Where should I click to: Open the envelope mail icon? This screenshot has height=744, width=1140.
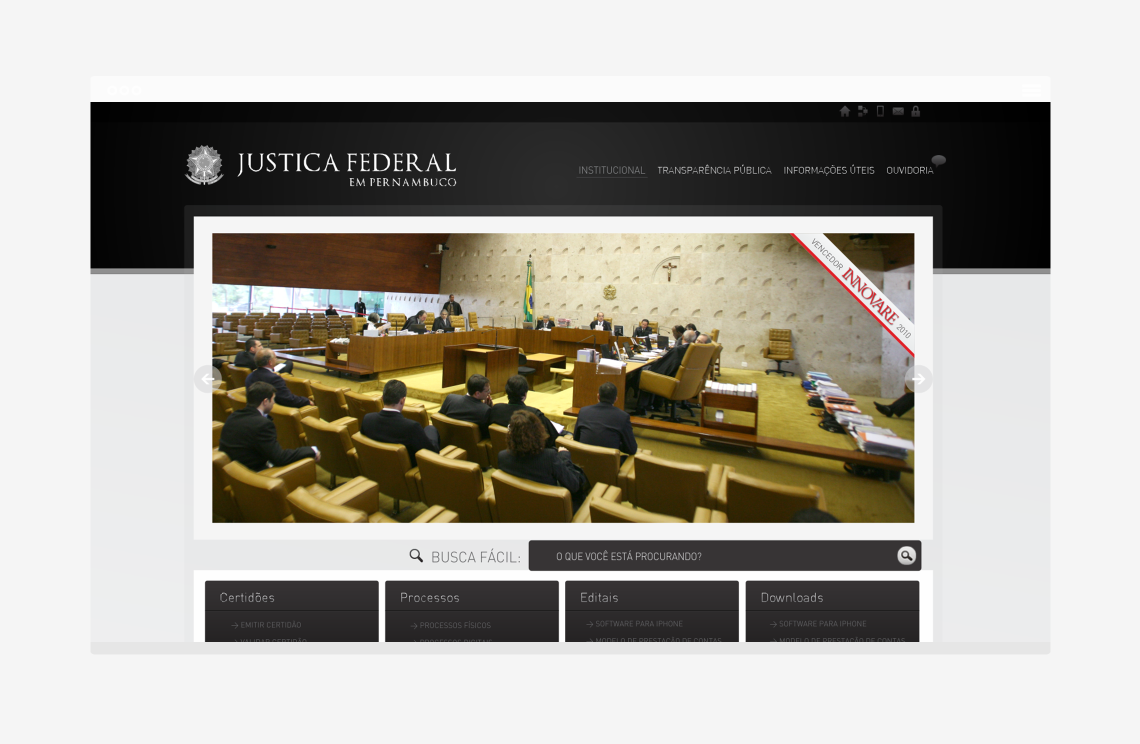(x=898, y=111)
